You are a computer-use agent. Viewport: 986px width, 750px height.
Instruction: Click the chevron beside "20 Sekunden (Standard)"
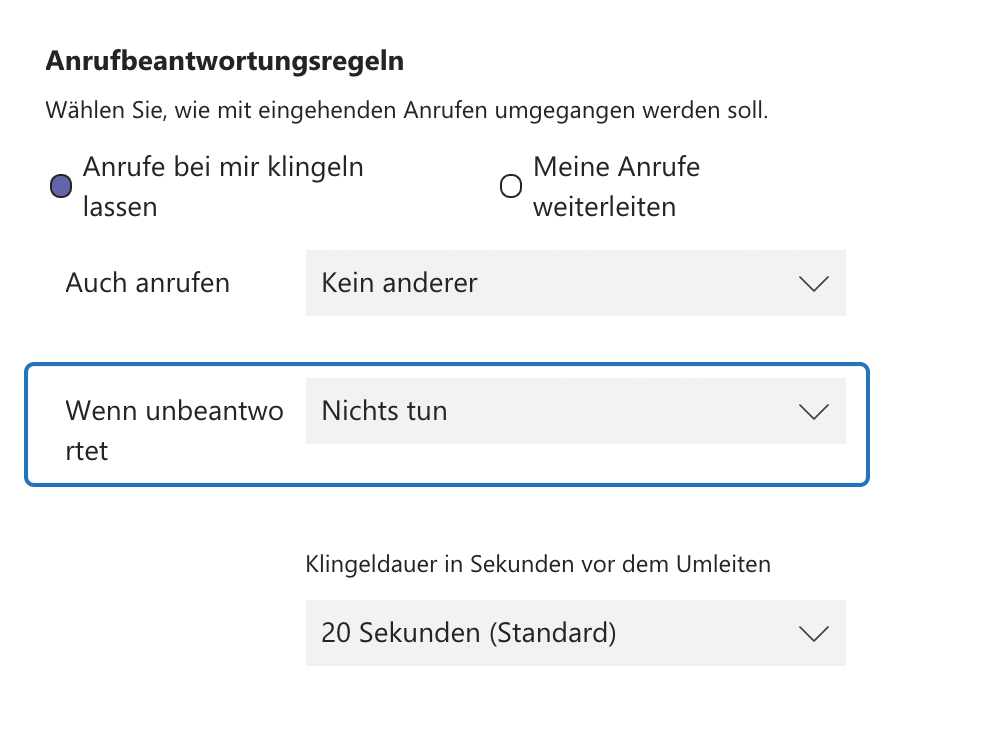tap(815, 634)
